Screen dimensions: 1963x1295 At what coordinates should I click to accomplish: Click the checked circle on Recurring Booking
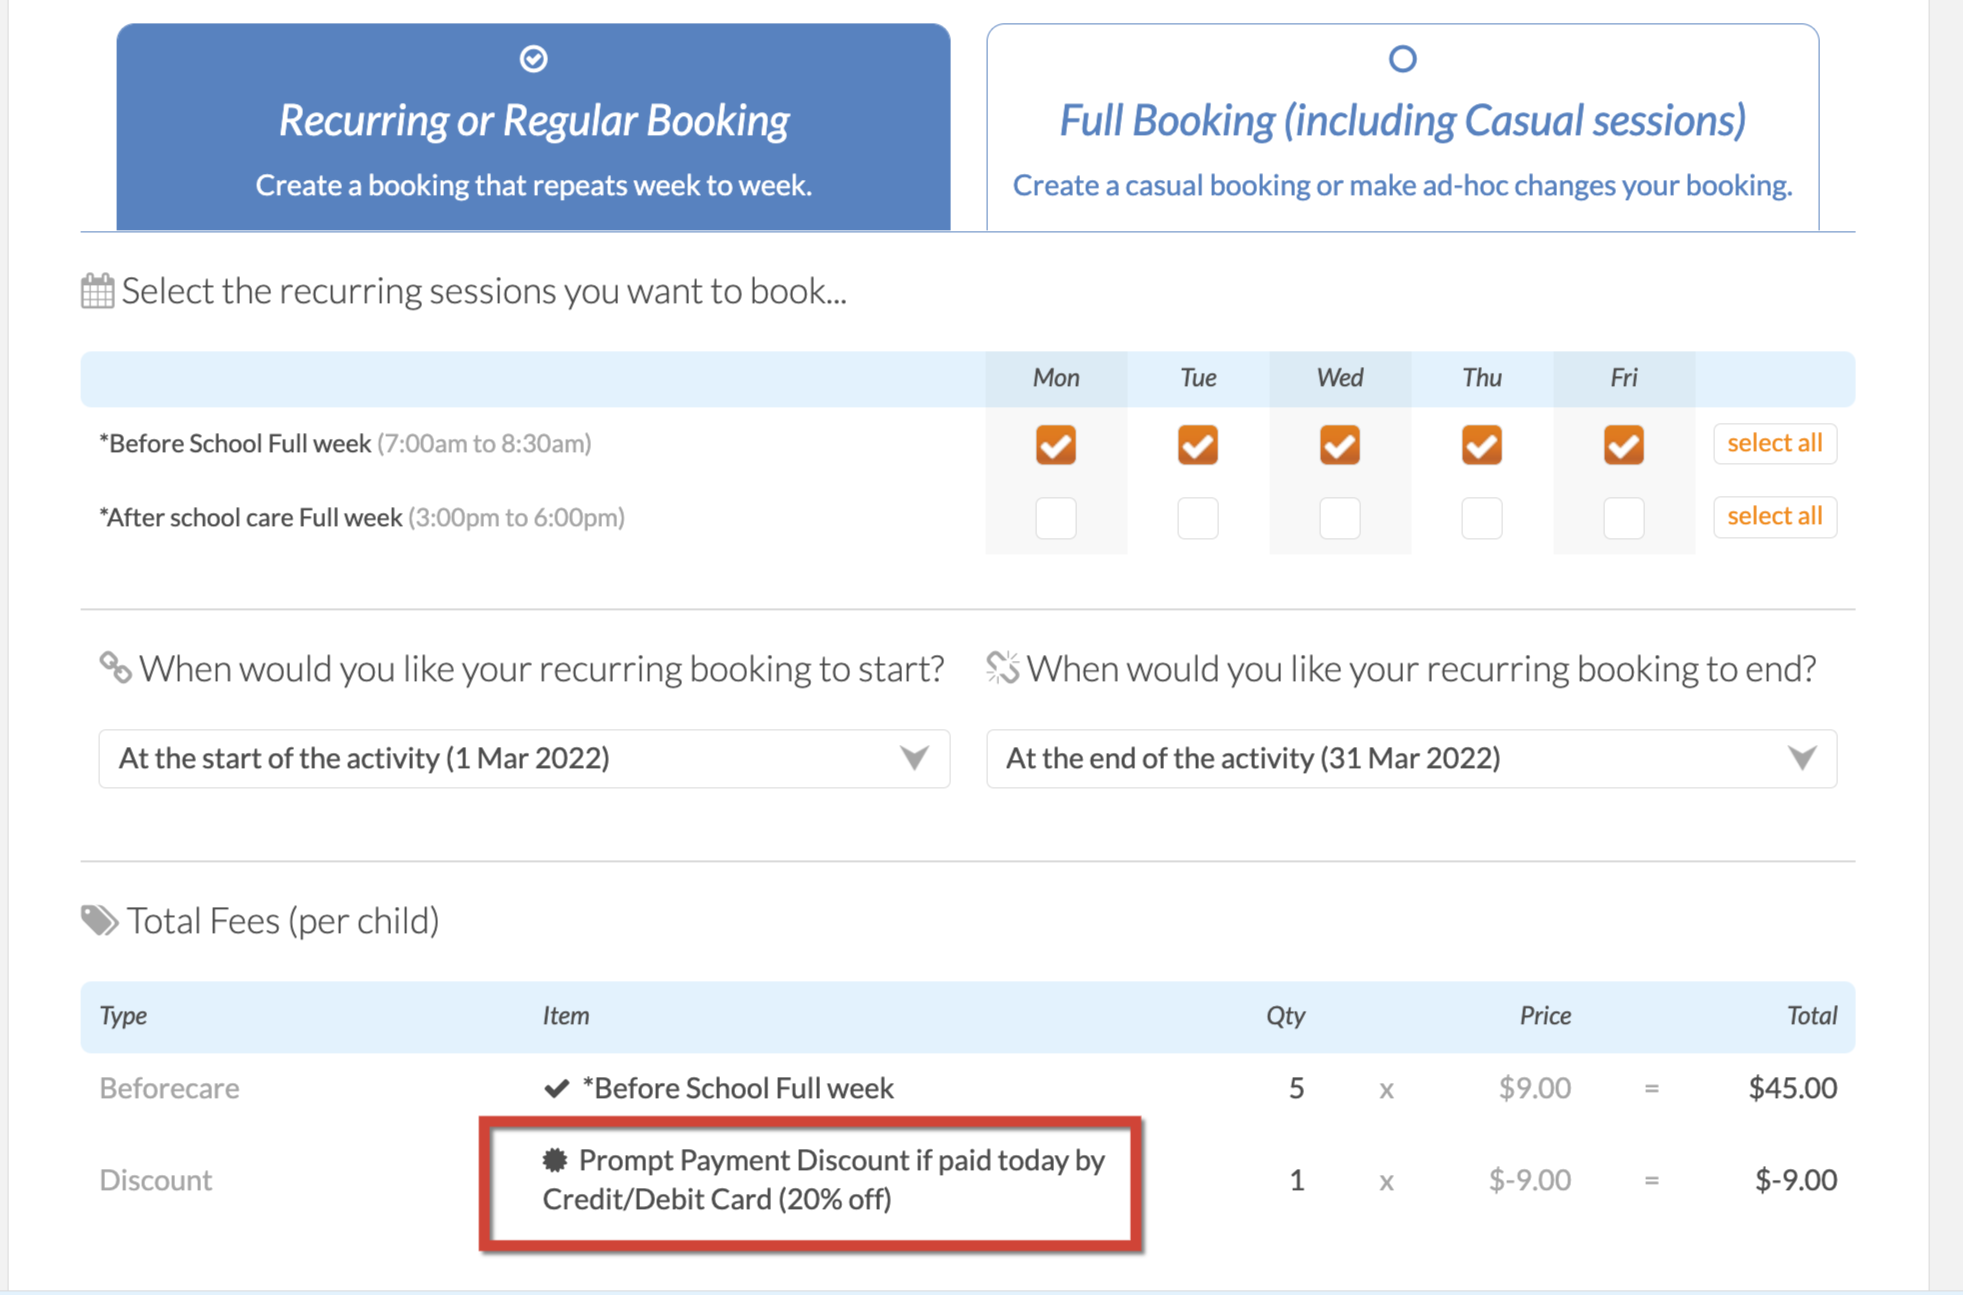click(x=534, y=59)
